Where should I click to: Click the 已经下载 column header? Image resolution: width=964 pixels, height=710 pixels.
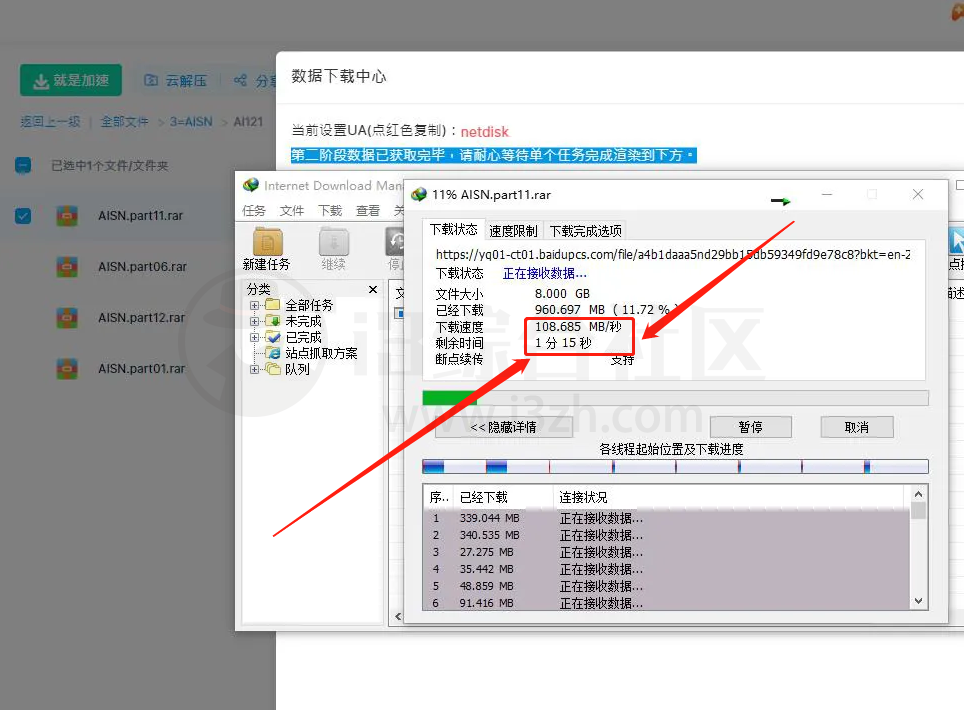coord(504,497)
